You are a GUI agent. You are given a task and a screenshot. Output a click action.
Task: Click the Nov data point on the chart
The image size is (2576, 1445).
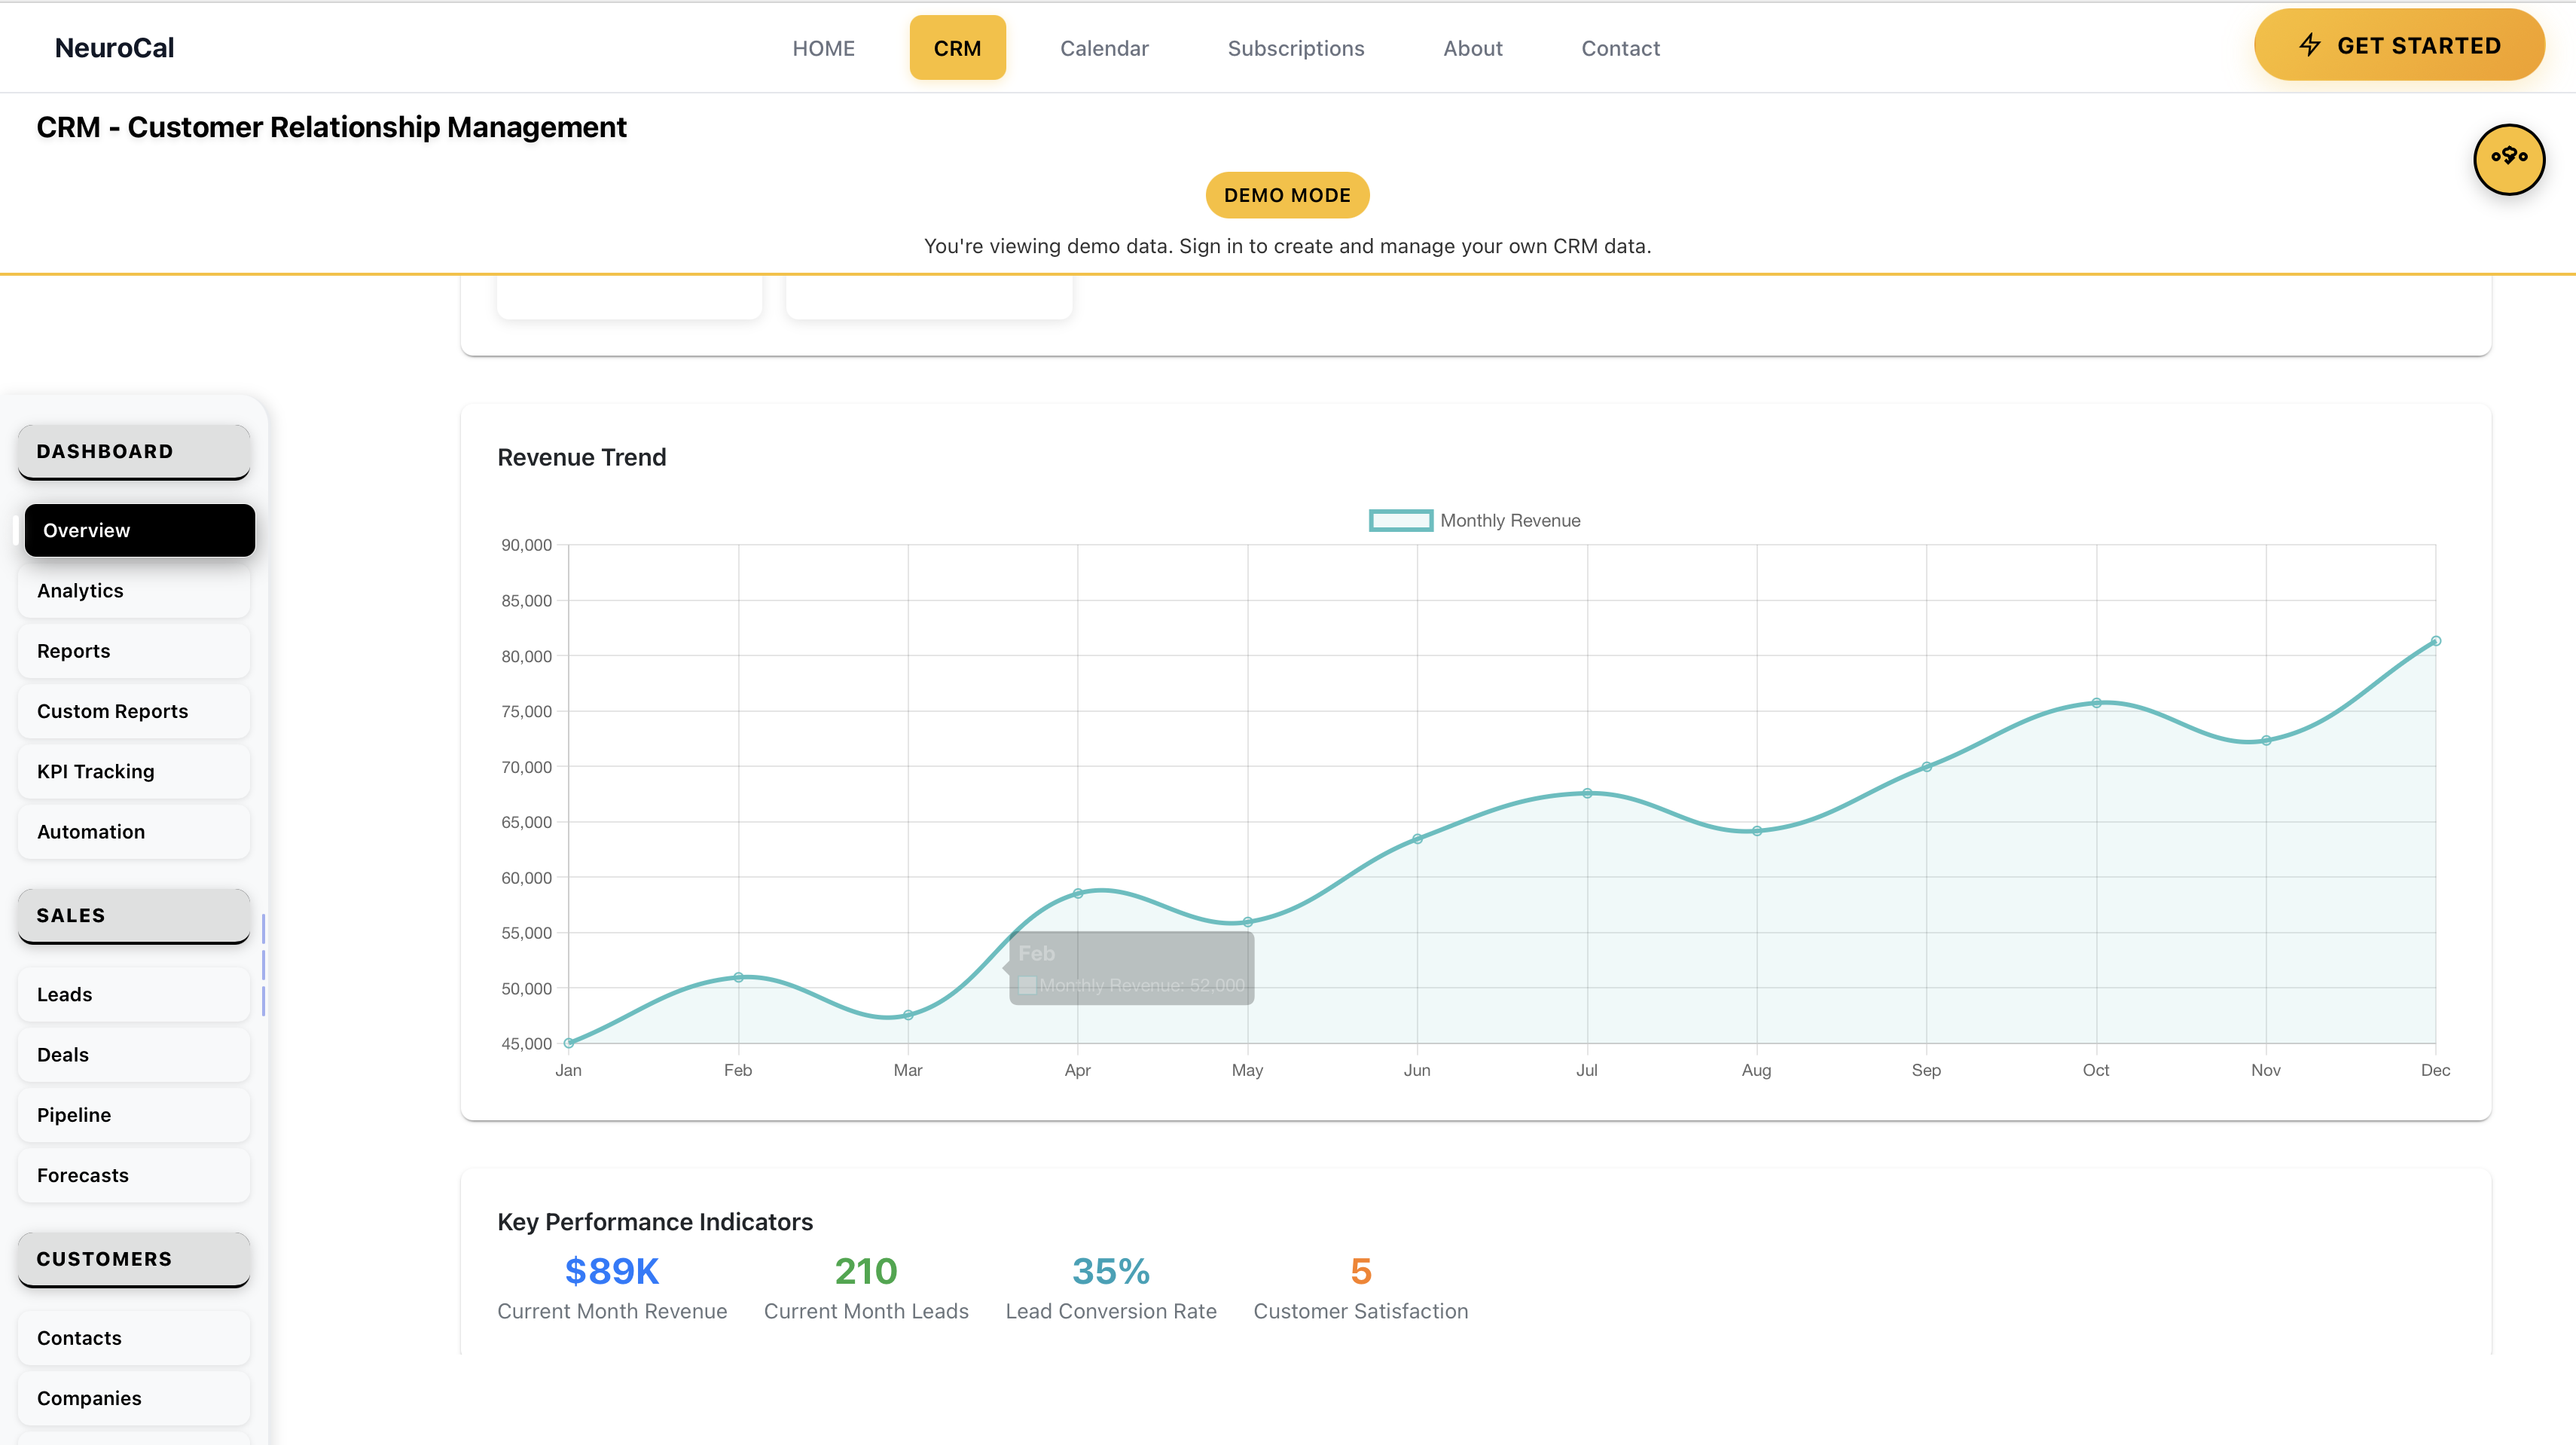click(2266, 741)
